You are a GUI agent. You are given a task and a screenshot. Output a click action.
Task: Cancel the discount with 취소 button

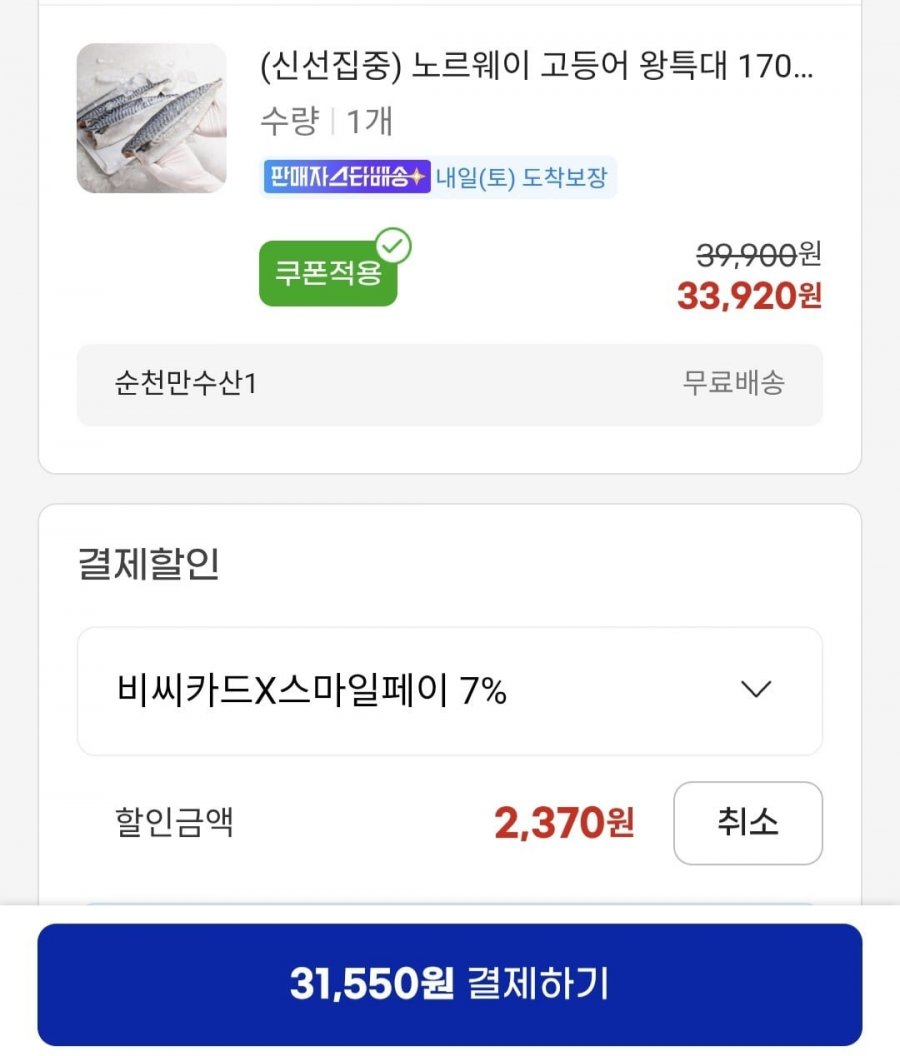click(x=747, y=823)
